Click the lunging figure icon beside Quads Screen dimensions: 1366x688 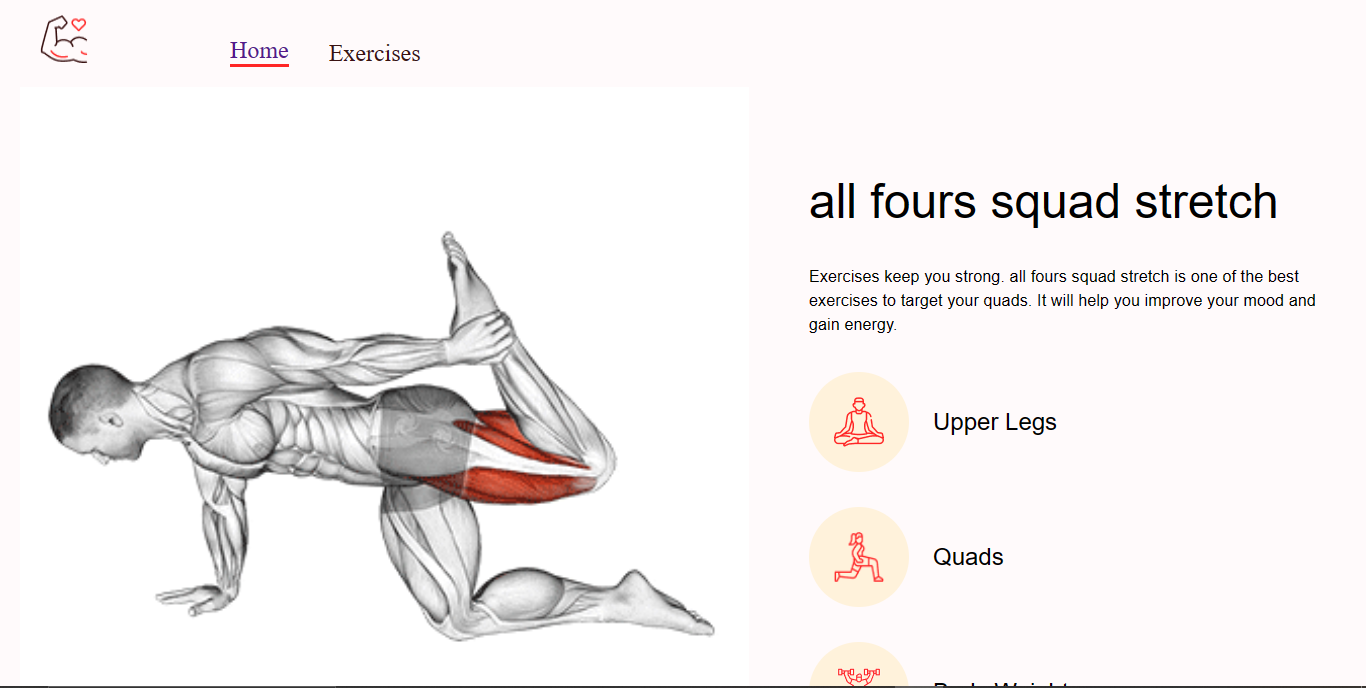[858, 557]
